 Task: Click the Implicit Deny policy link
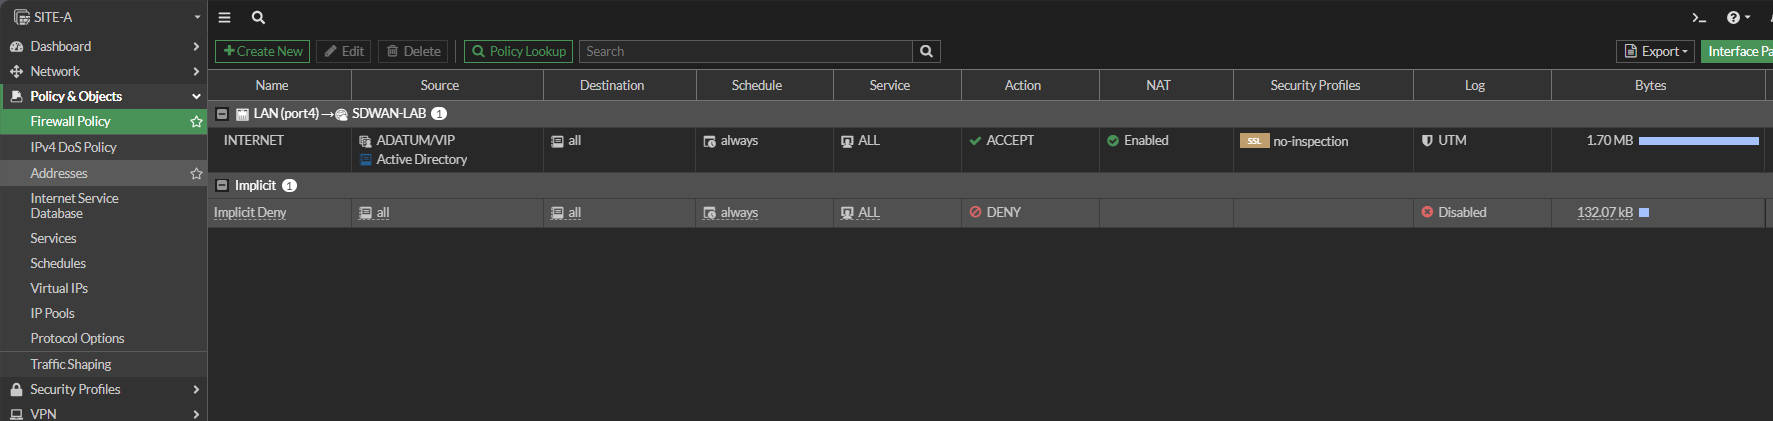coord(250,212)
